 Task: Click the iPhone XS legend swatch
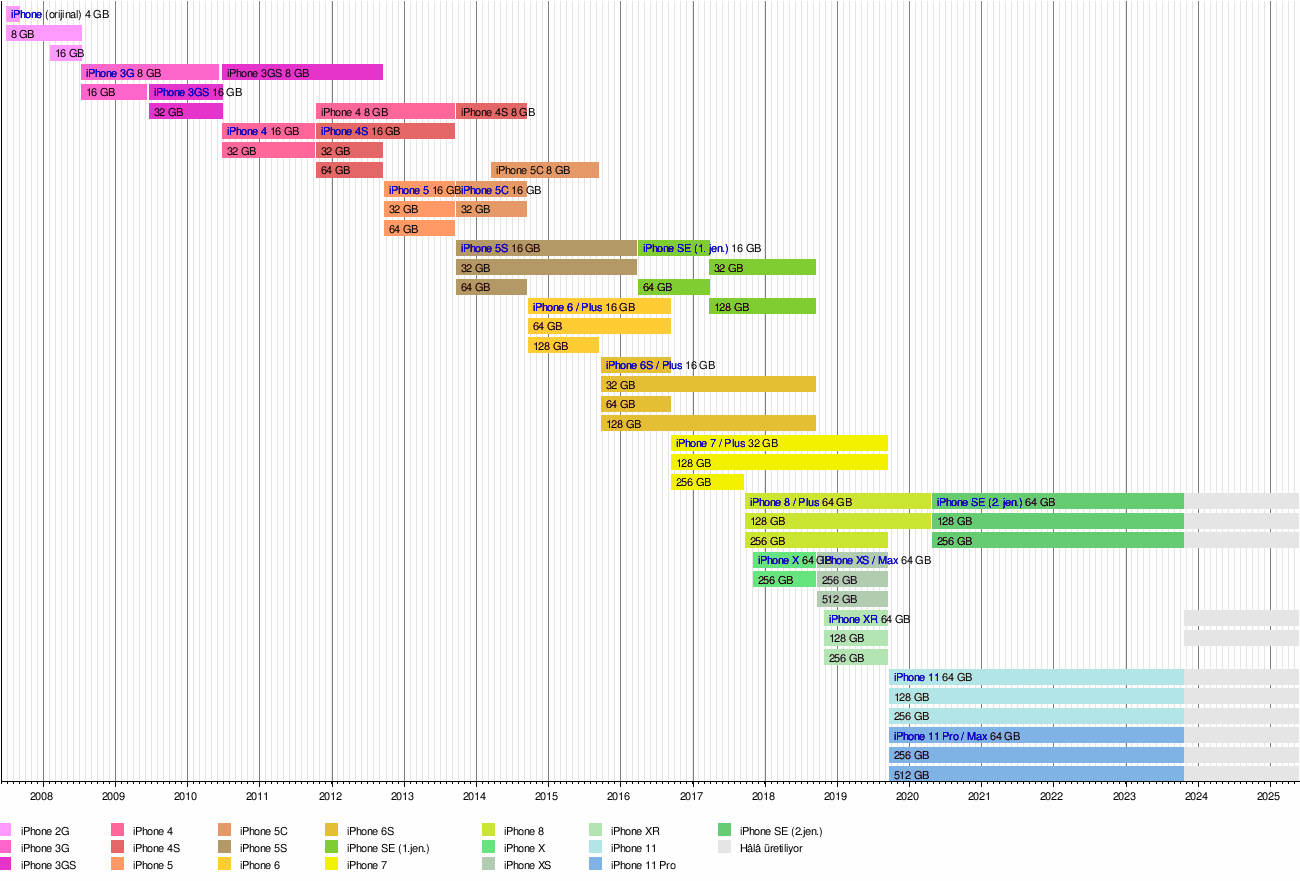coord(488,866)
